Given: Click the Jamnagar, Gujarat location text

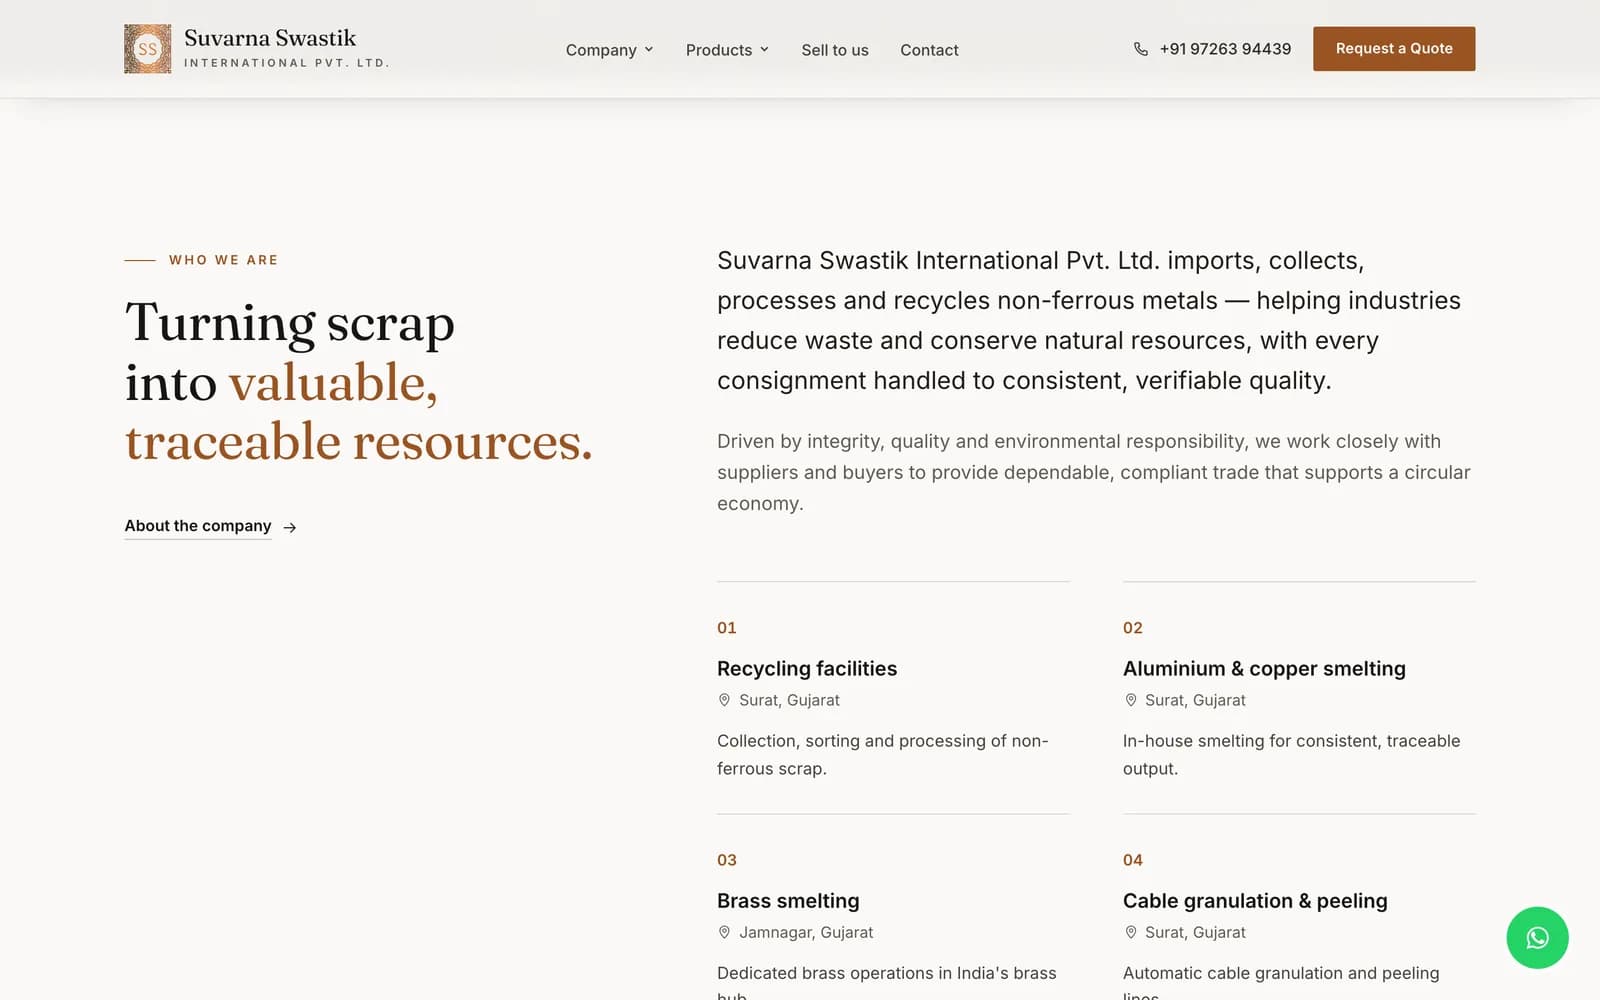Looking at the screenshot, I should click(806, 932).
